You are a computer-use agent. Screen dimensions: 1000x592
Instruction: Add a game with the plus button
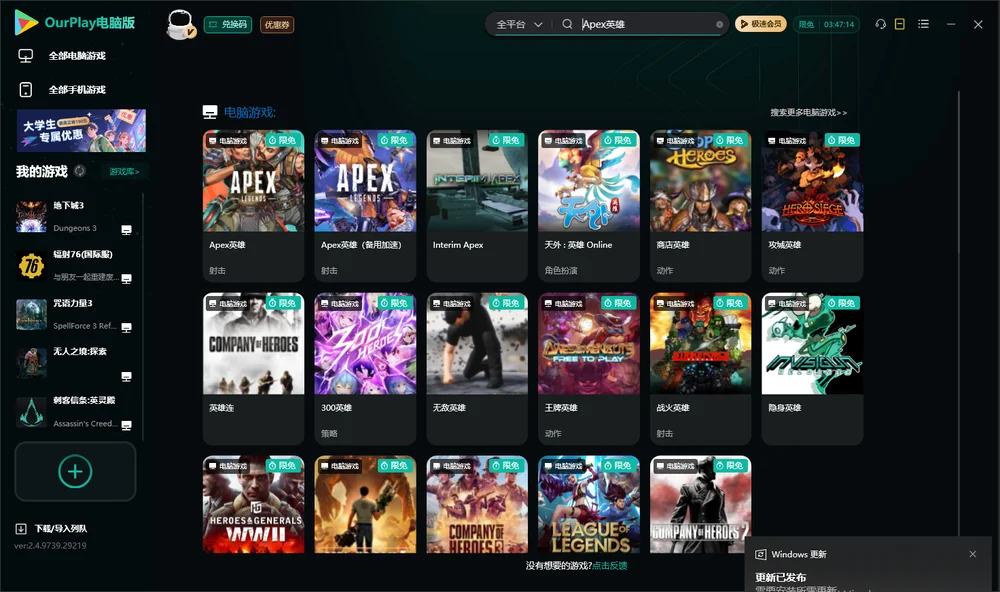[75, 471]
